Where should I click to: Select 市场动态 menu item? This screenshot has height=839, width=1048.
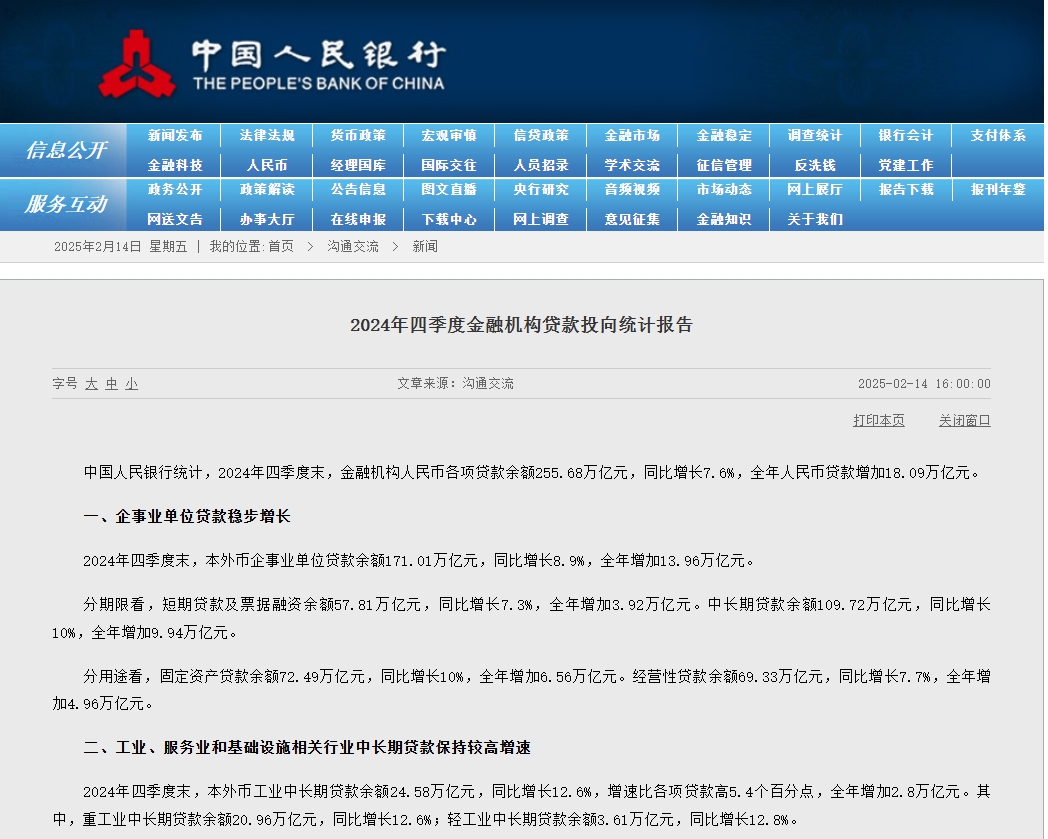(x=724, y=190)
